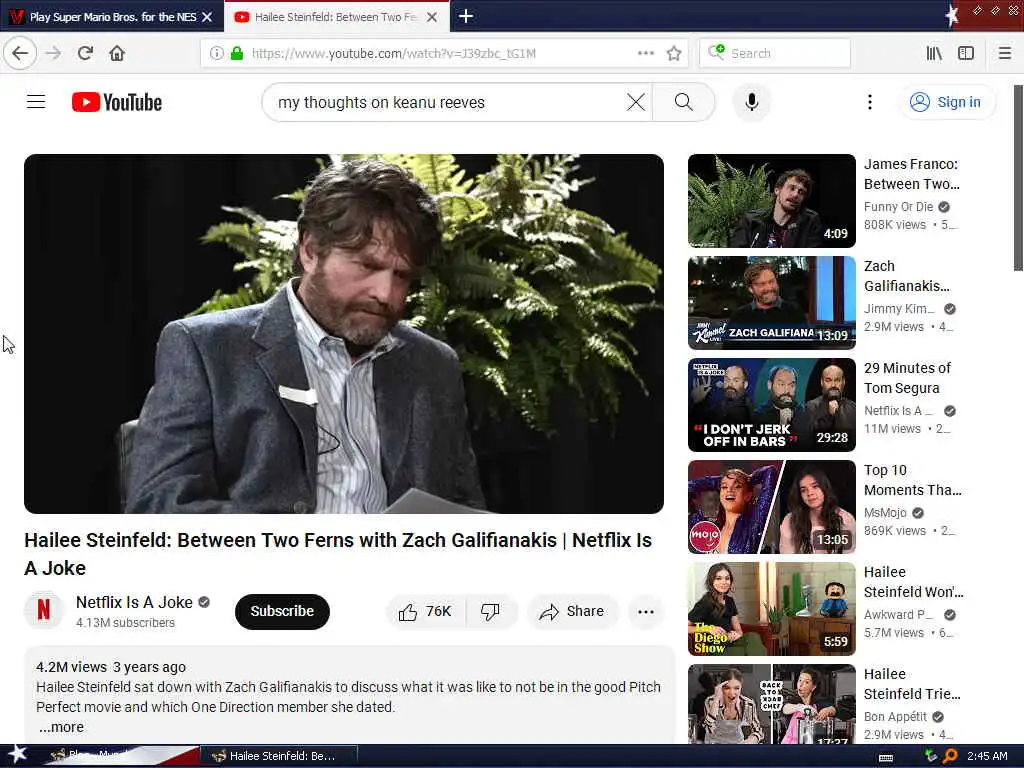The image size is (1024, 768).
Task: Play the main video player
Action: 344,334
